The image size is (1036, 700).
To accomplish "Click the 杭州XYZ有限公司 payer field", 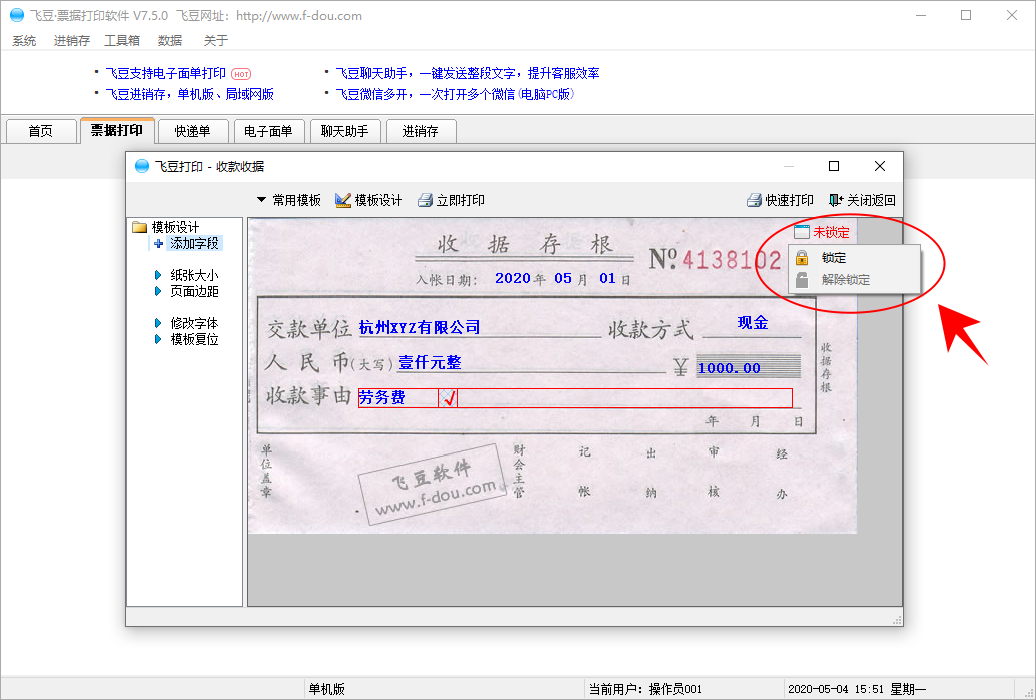I will [x=419, y=327].
